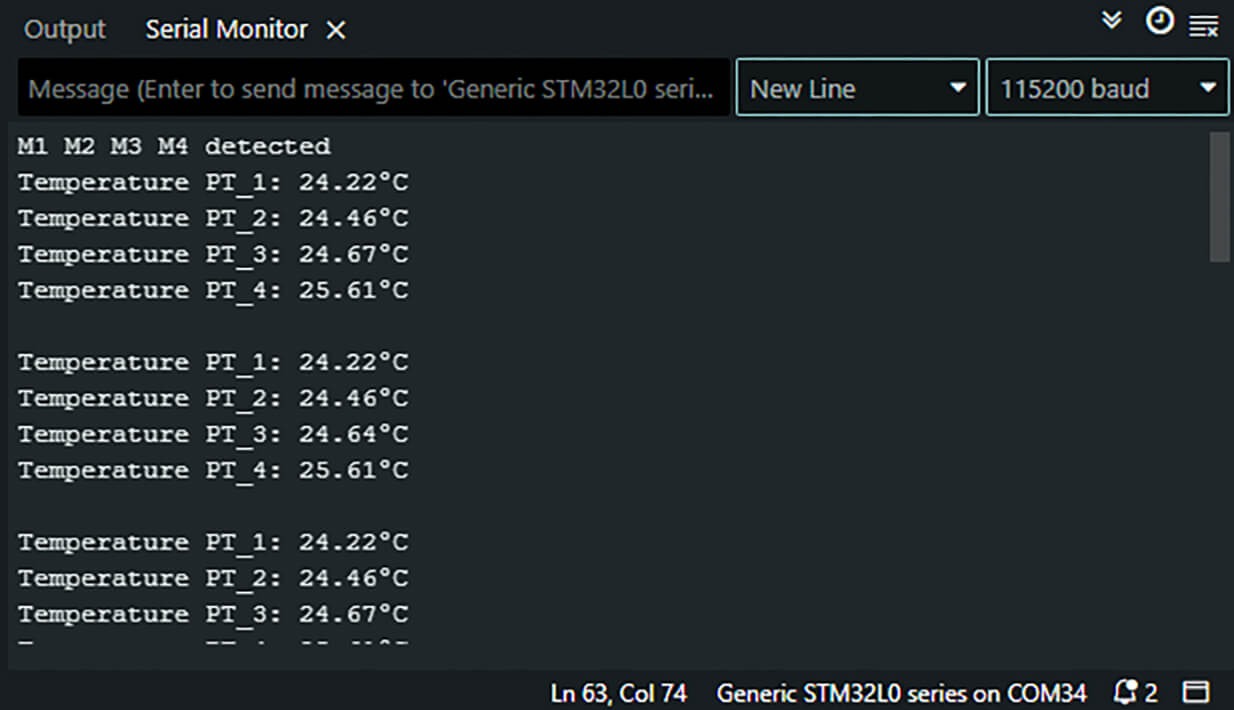1234x710 pixels.
Task: Open the New Line line-ending dropdown
Action: pos(857,87)
